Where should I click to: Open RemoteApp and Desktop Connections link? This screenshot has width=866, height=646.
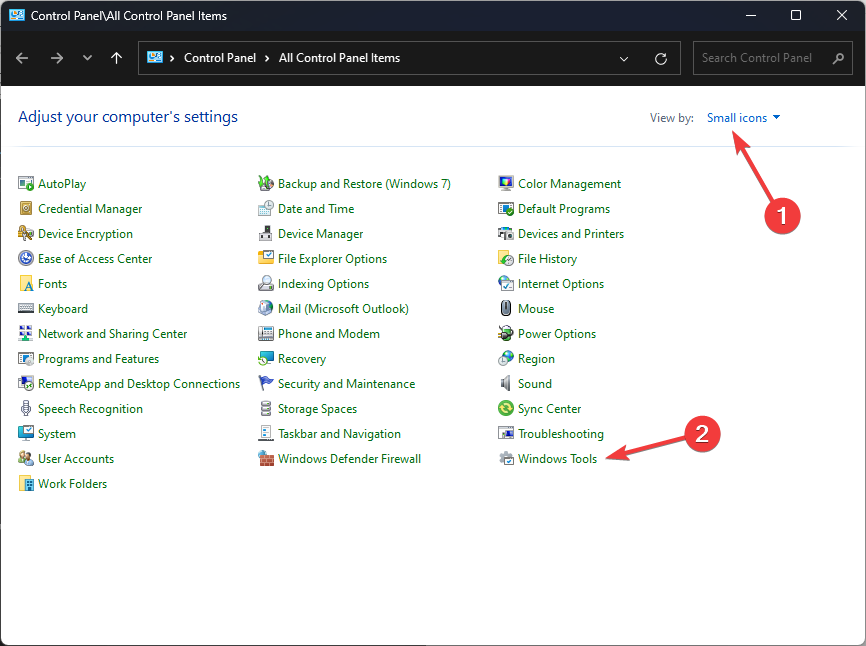pyautogui.click(x=139, y=384)
